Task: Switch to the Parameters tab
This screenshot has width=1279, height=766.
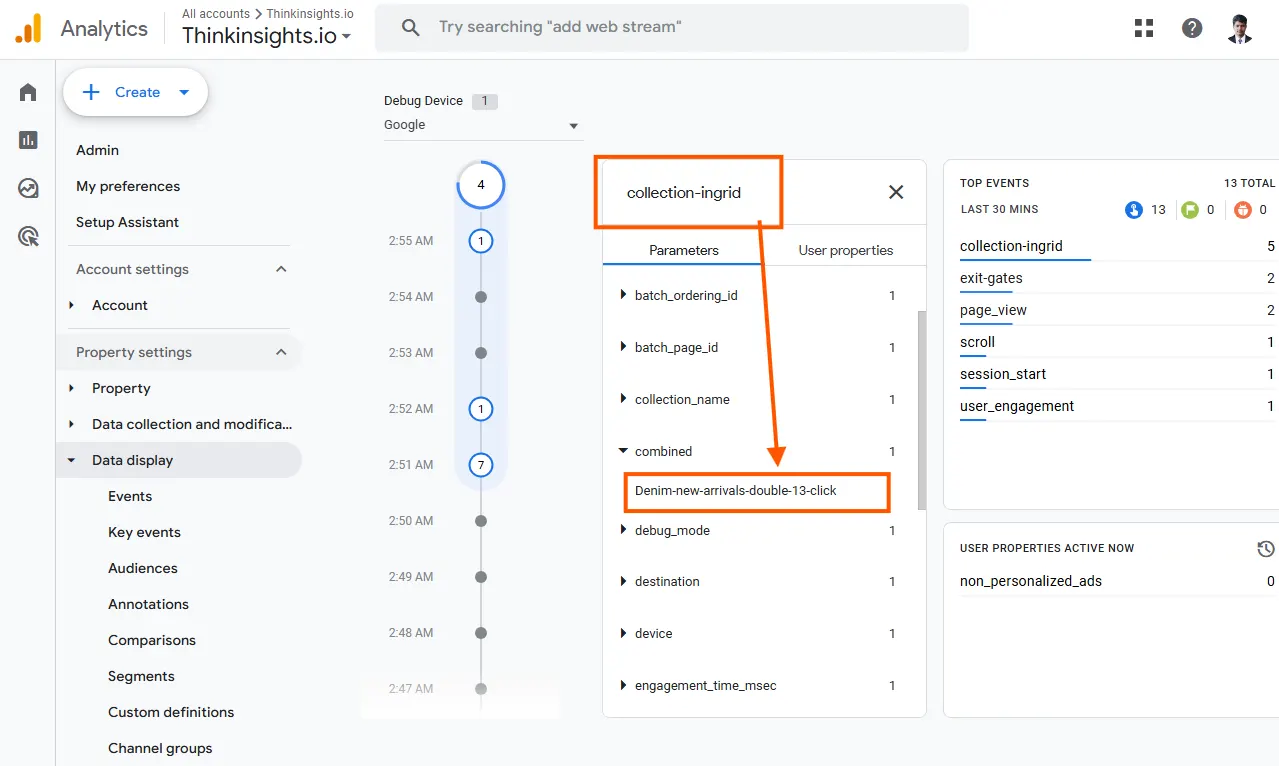Action: [x=684, y=250]
